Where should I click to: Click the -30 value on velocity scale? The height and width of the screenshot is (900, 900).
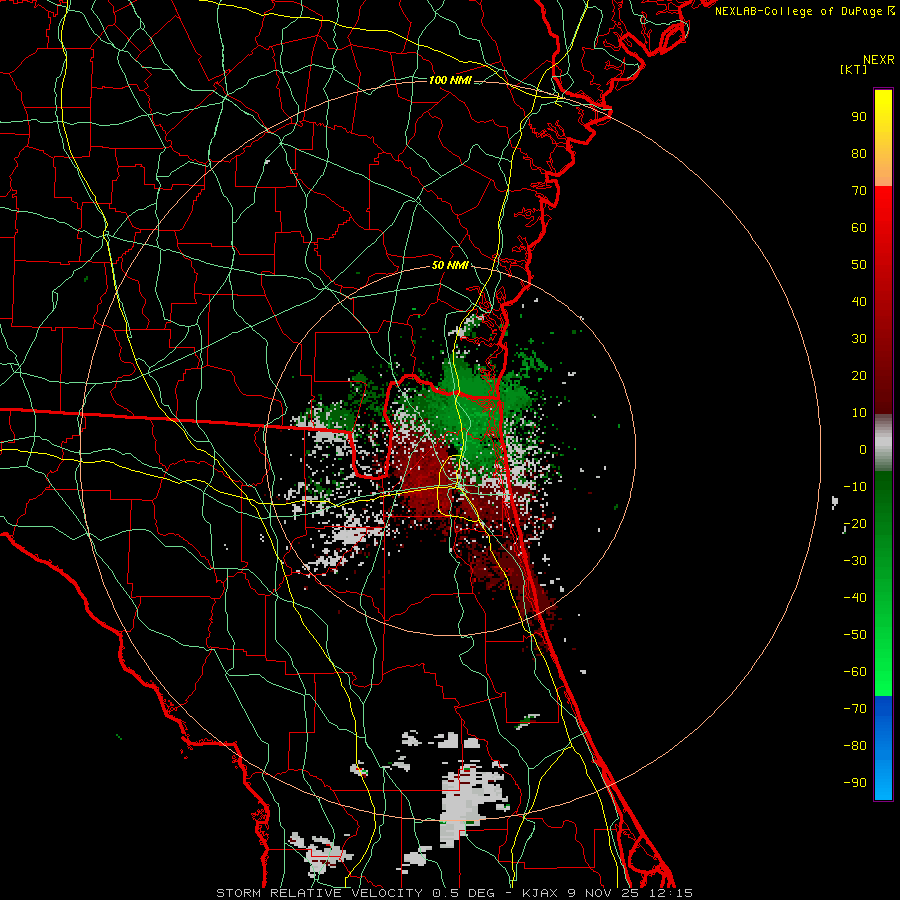click(x=855, y=561)
